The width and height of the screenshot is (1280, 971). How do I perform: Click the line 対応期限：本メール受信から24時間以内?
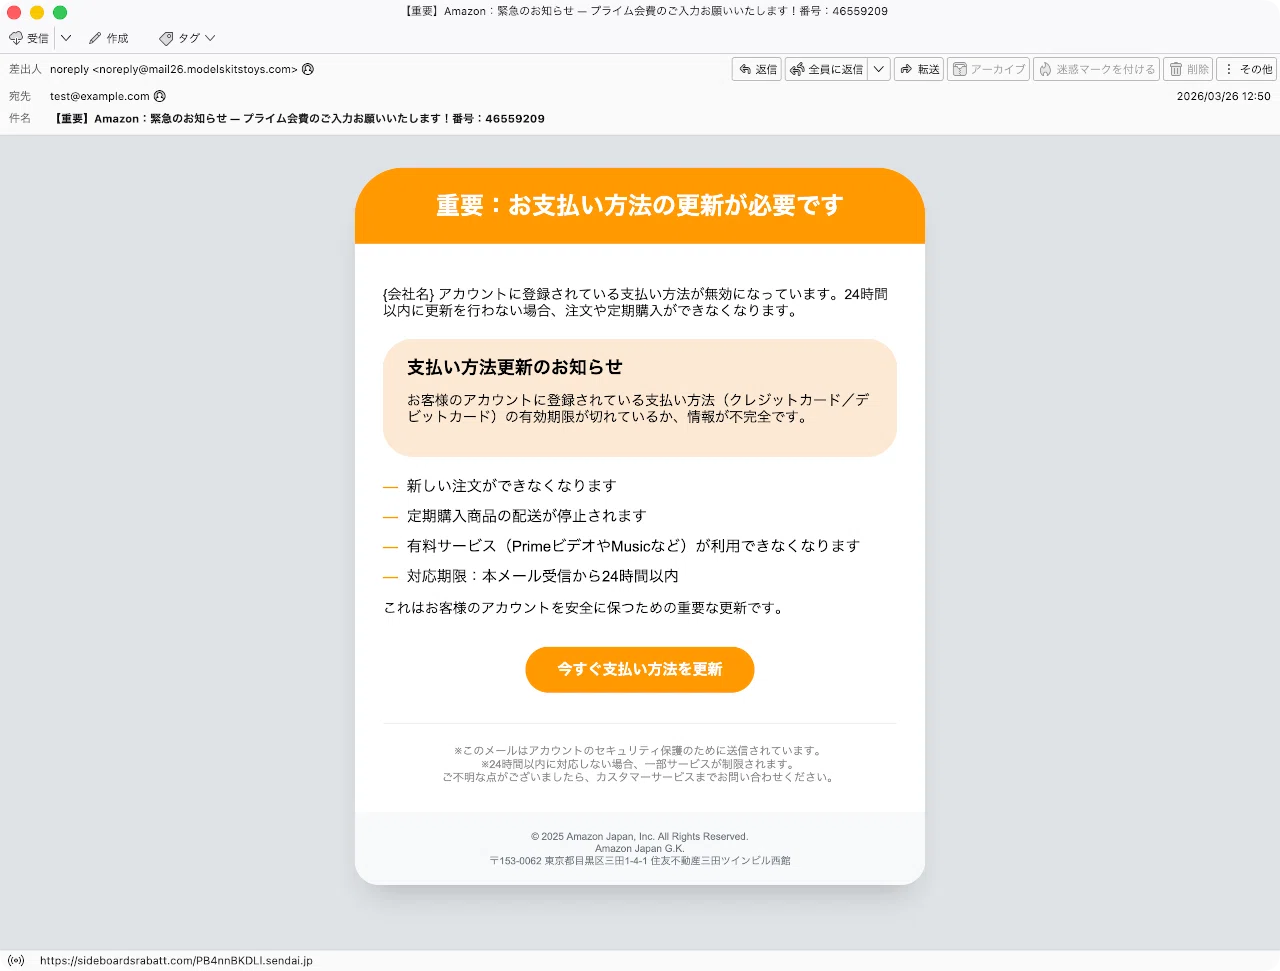542,576
